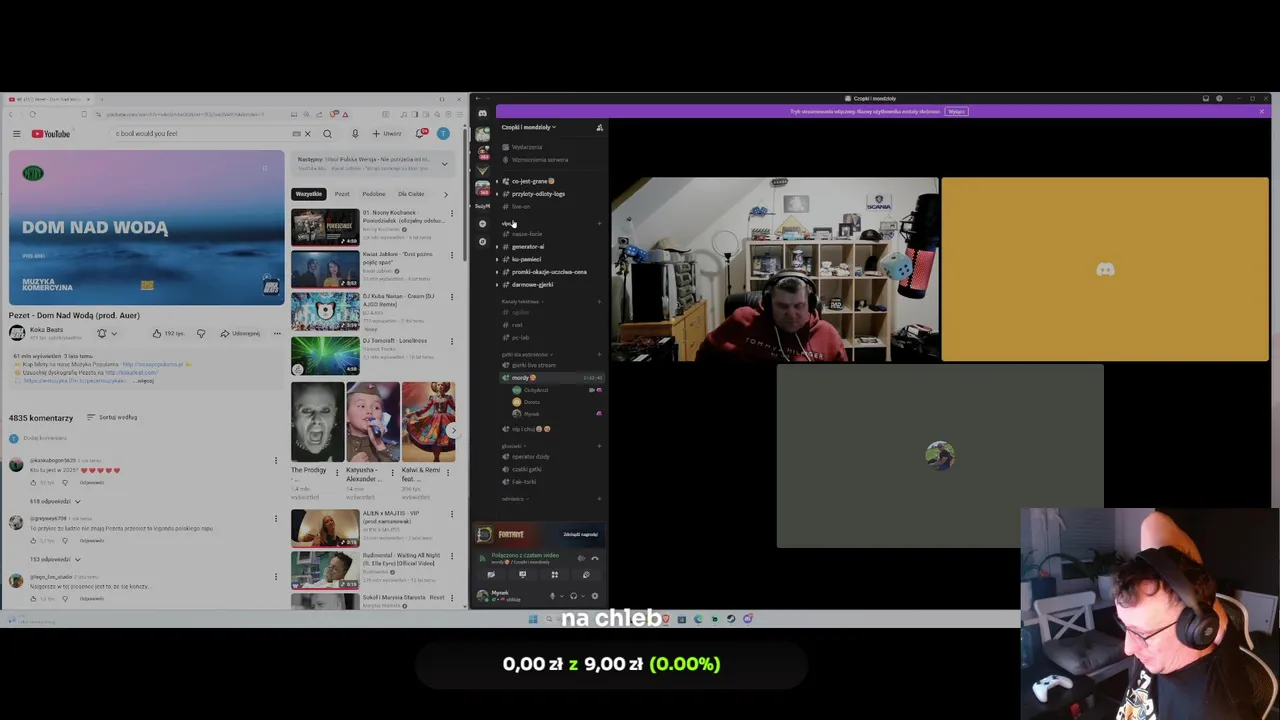Screen dimensions: 1280x720
Task: Click Discord home direct messages icon
Action: pos(483,113)
